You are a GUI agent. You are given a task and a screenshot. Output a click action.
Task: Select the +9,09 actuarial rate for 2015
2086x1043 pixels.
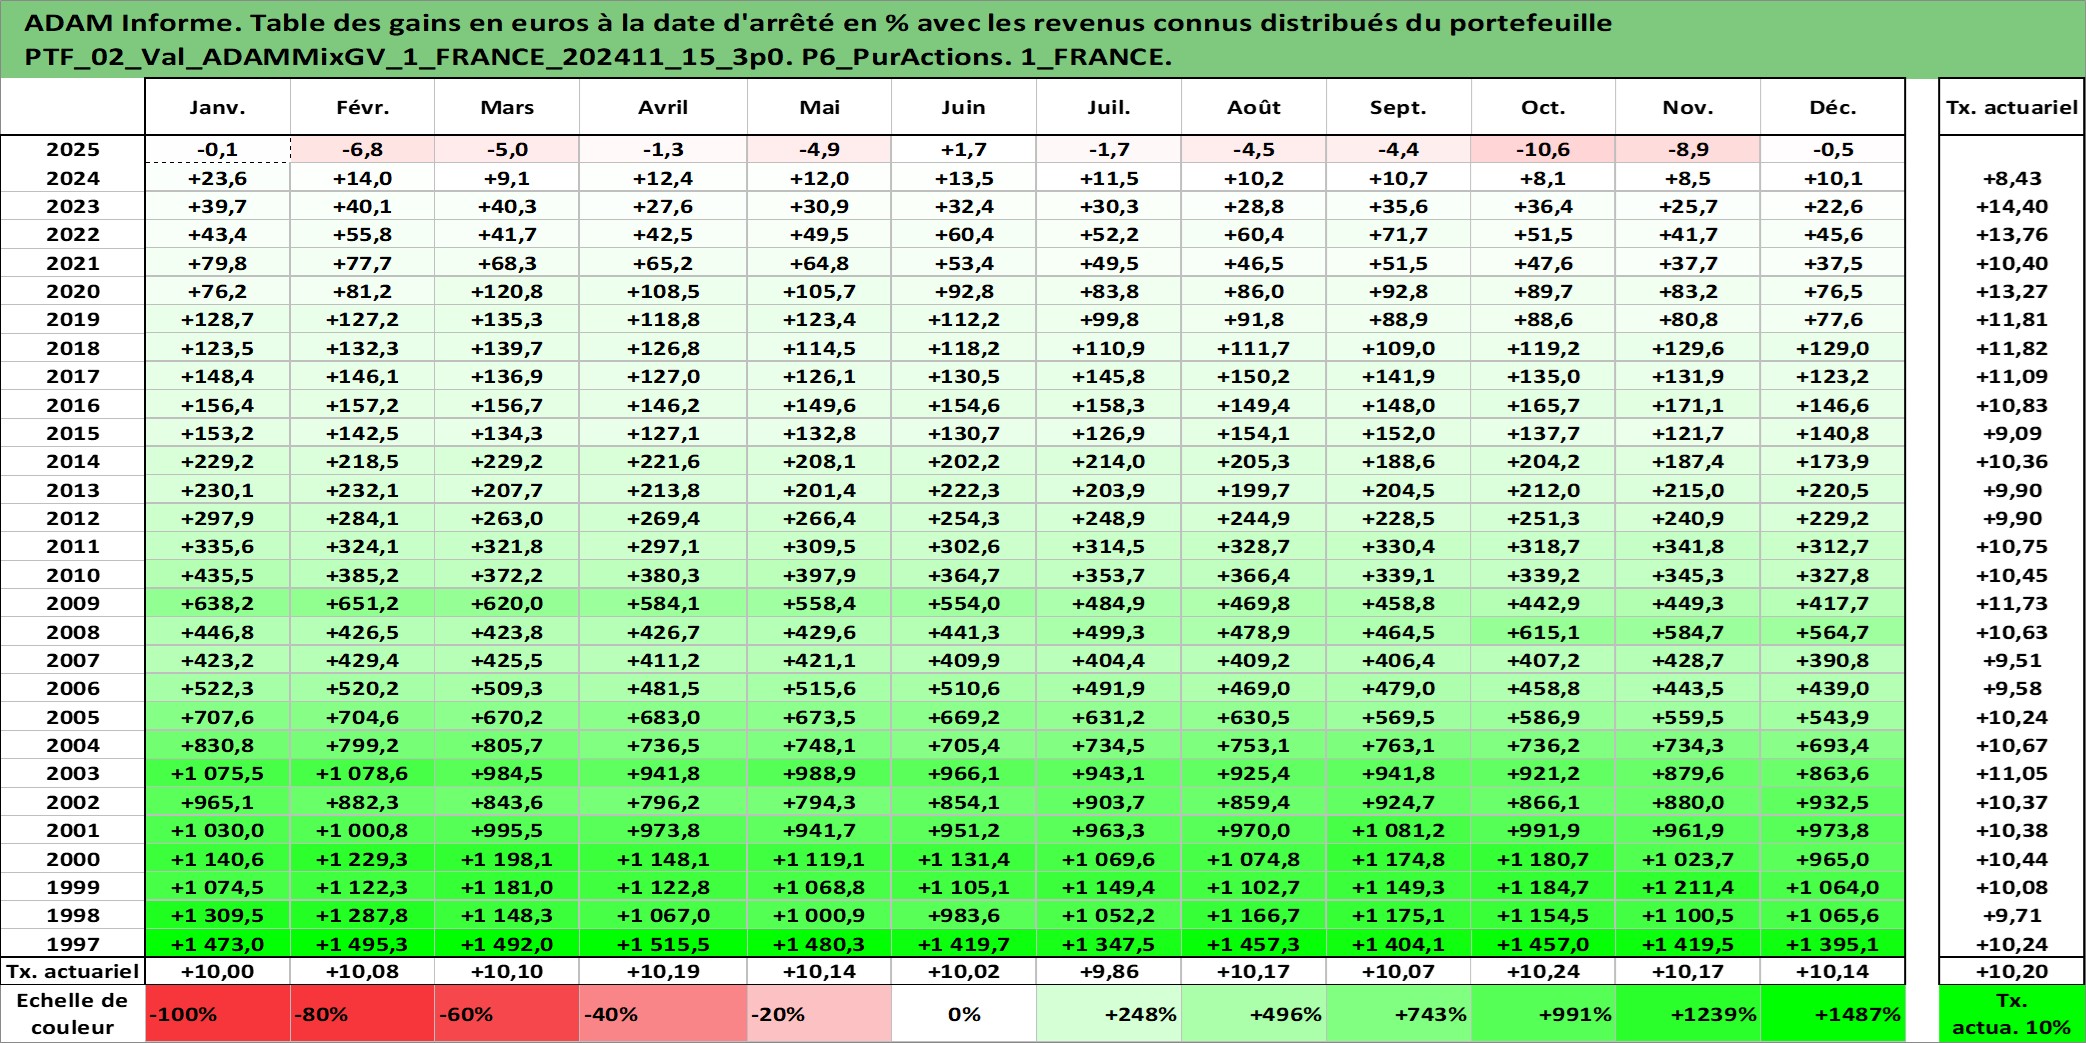(2012, 433)
